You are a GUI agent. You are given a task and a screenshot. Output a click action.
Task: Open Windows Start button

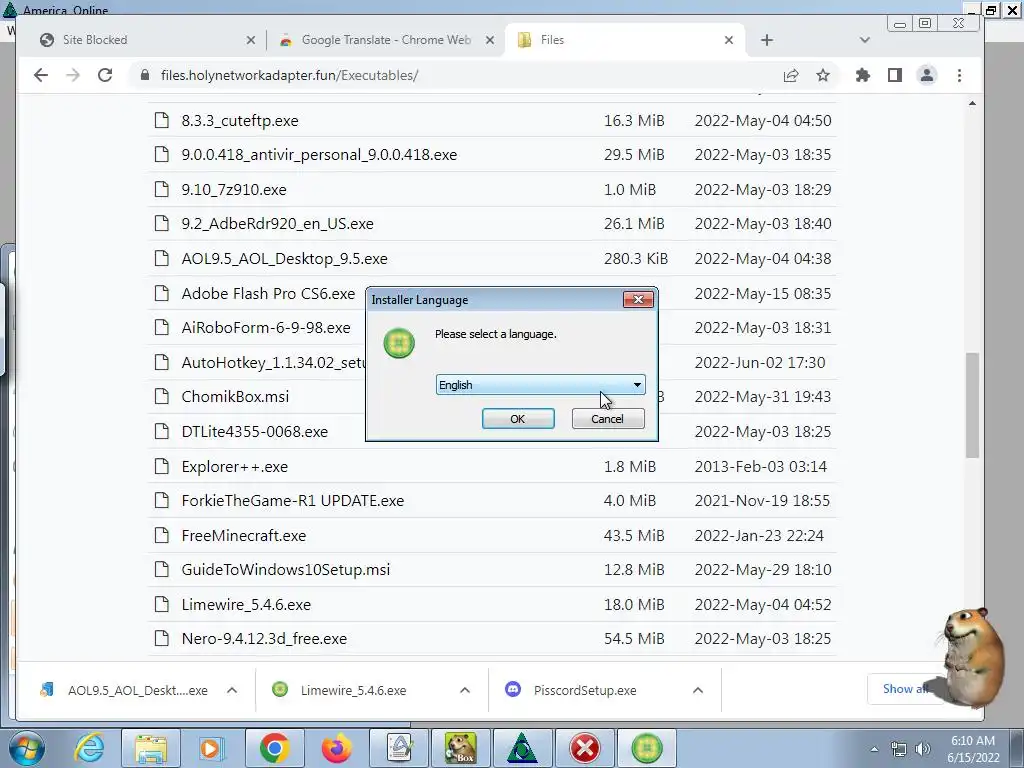(x=26, y=748)
